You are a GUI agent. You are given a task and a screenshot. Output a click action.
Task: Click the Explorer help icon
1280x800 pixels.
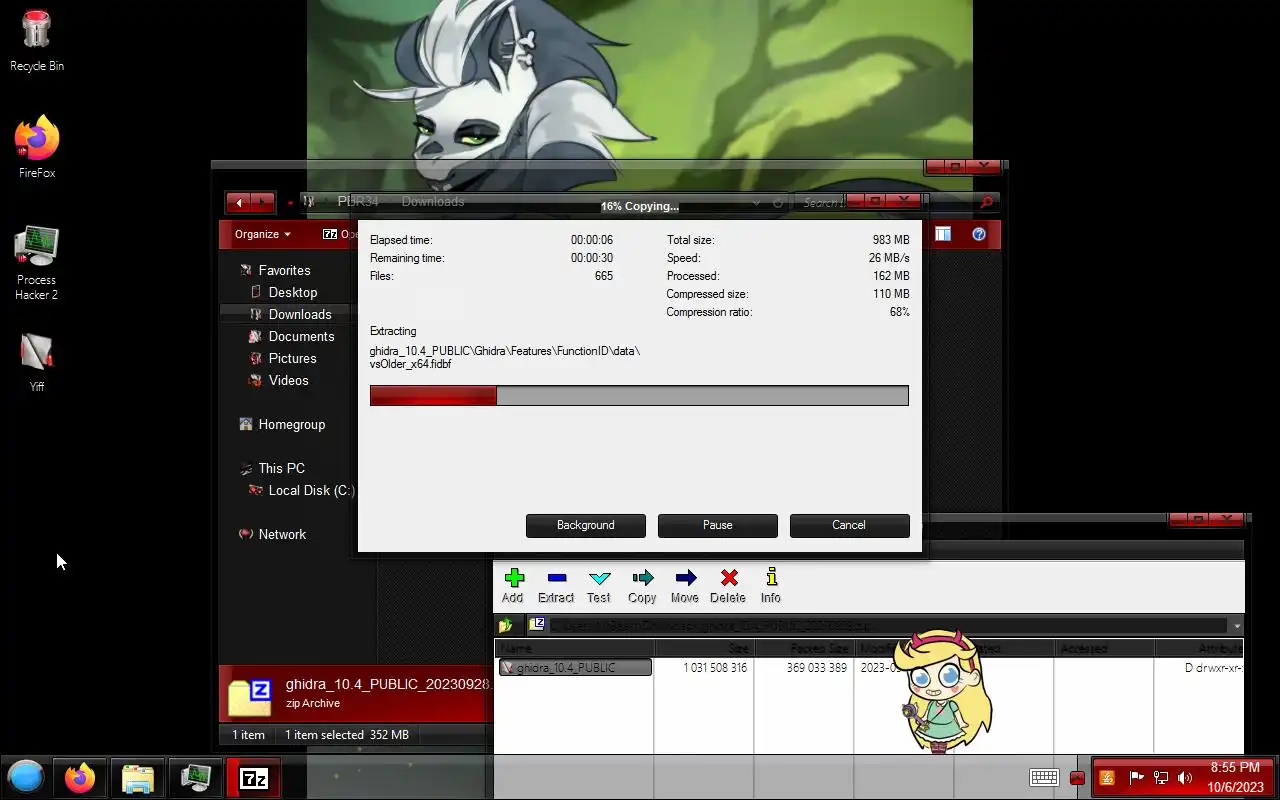tap(979, 234)
